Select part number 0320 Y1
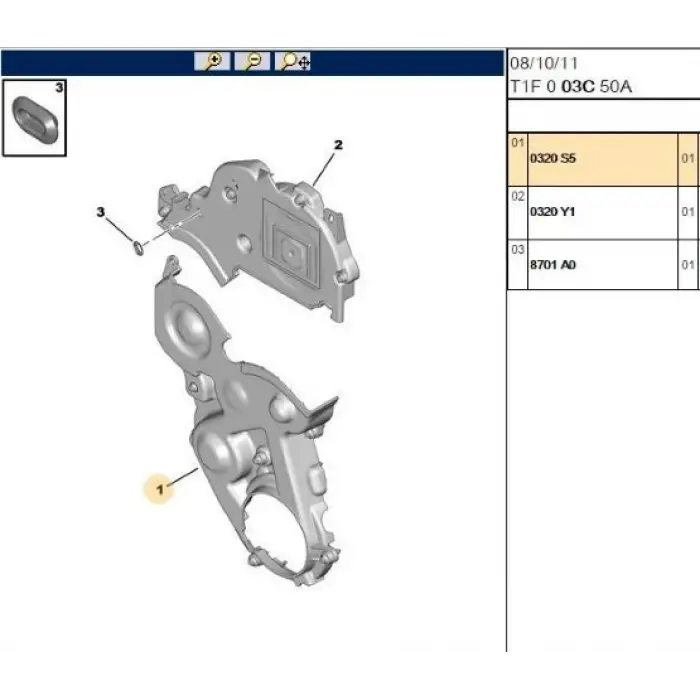700x700 pixels. click(x=552, y=212)
